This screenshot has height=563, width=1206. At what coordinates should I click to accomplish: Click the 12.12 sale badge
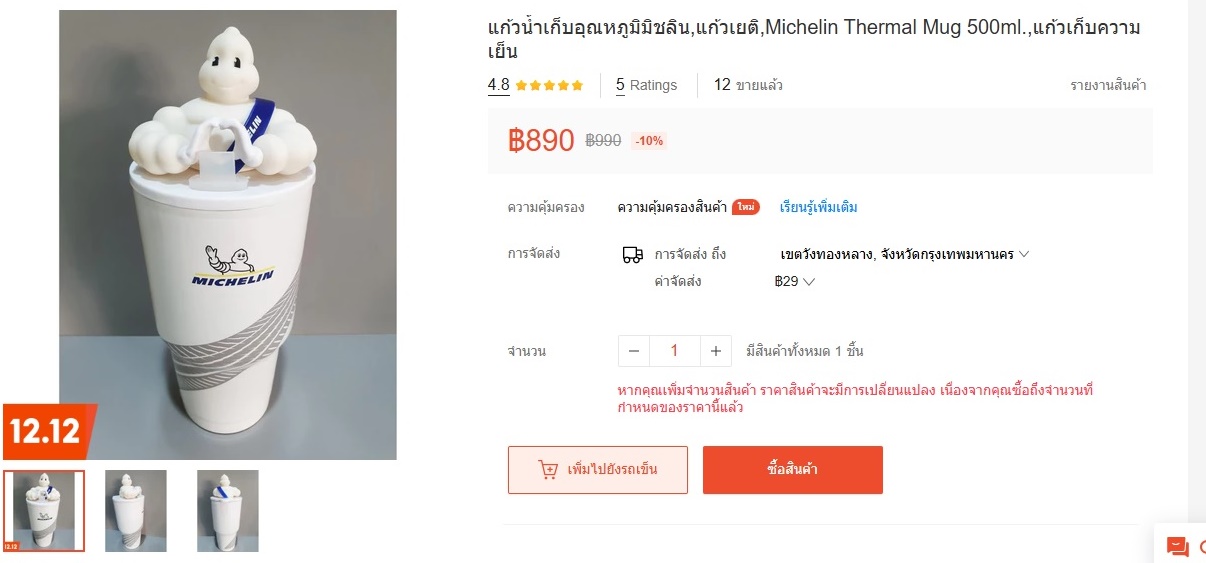click(48, 431)
